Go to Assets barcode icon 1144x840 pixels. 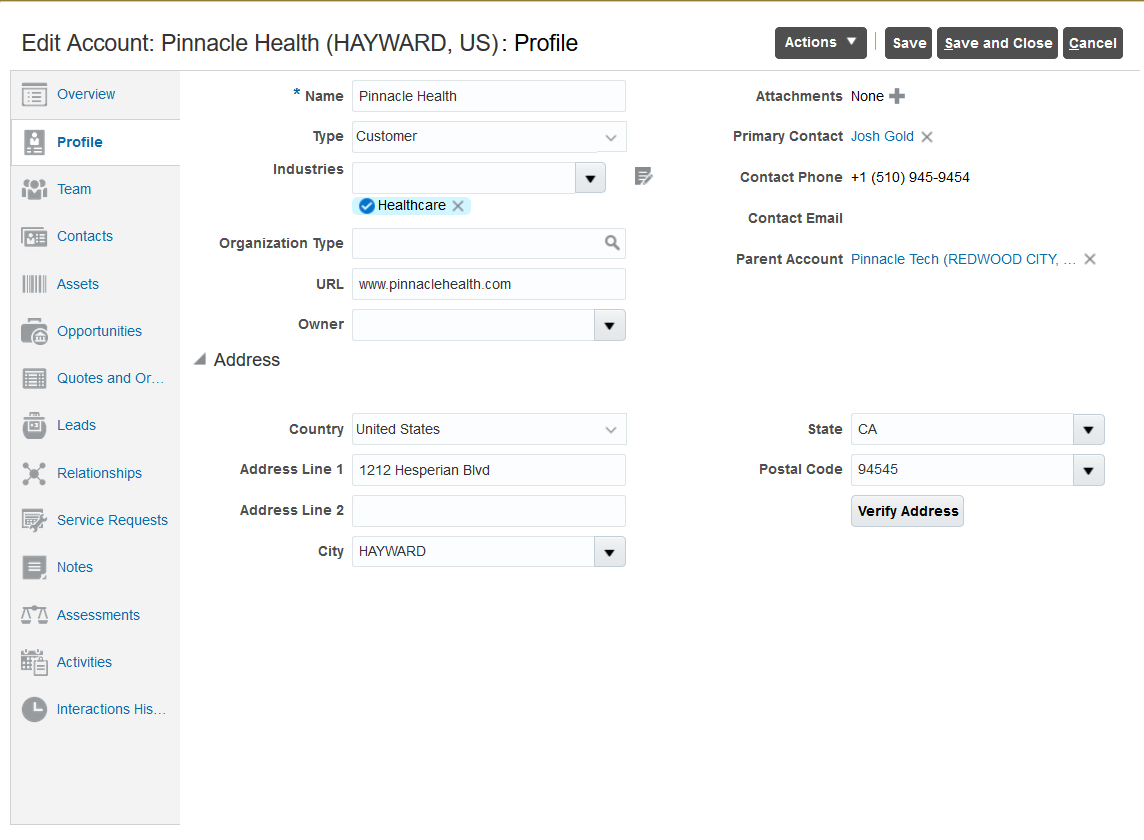click(34, 284)
